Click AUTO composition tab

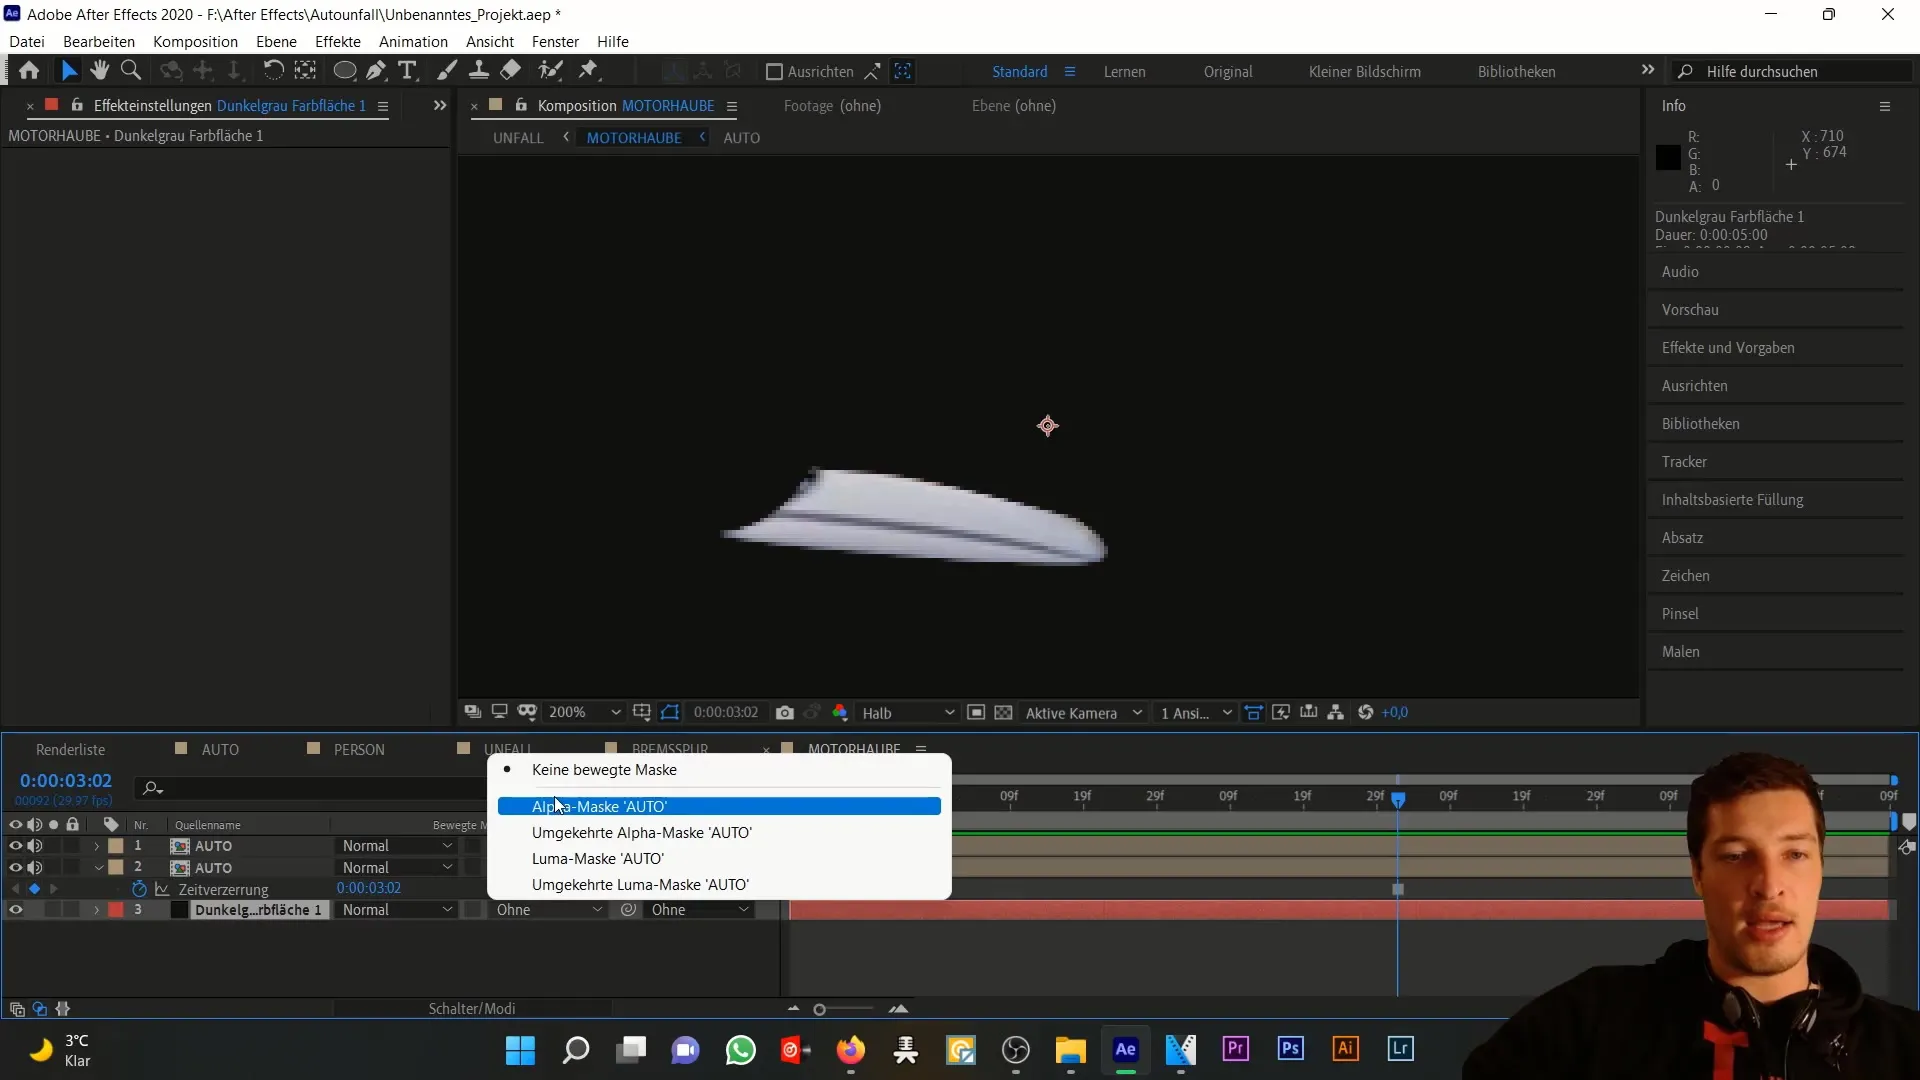(219, 749)
